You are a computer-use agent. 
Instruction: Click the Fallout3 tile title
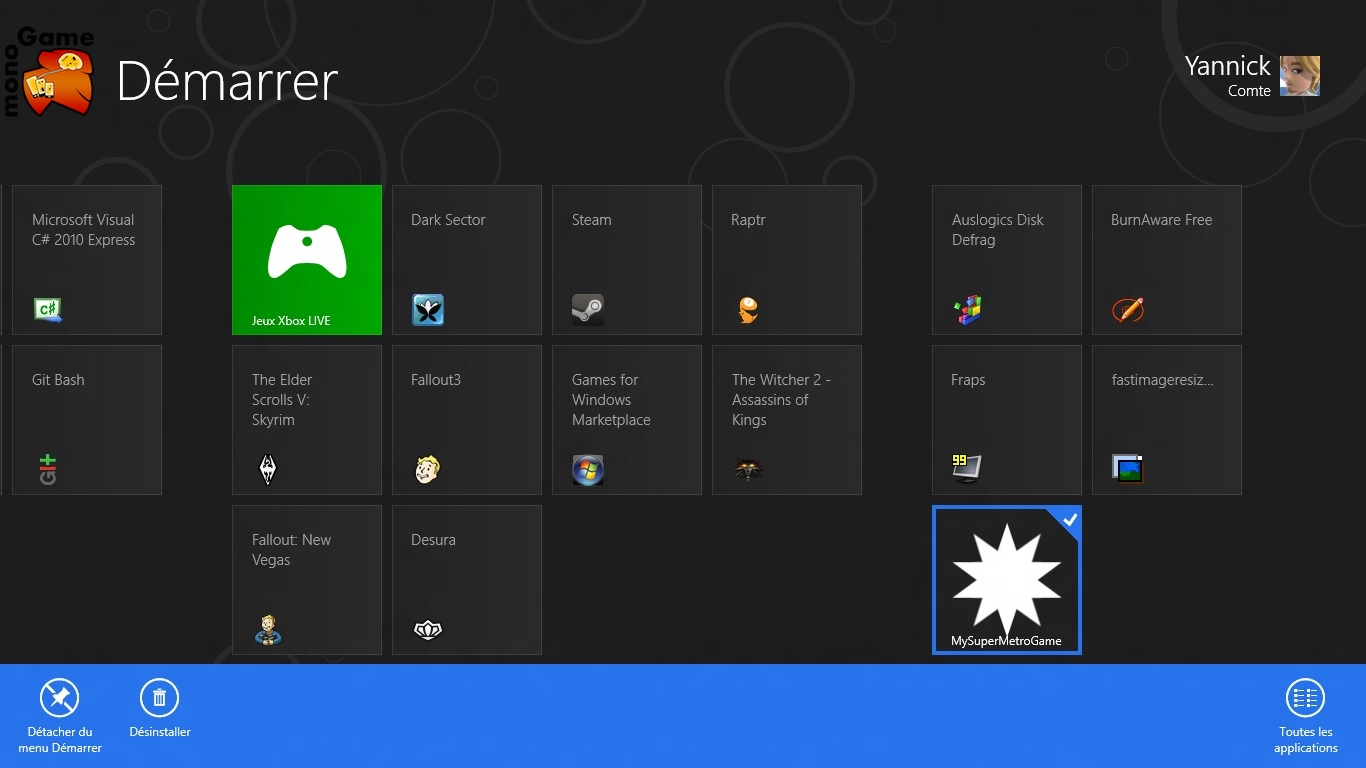tap(436, 380)
